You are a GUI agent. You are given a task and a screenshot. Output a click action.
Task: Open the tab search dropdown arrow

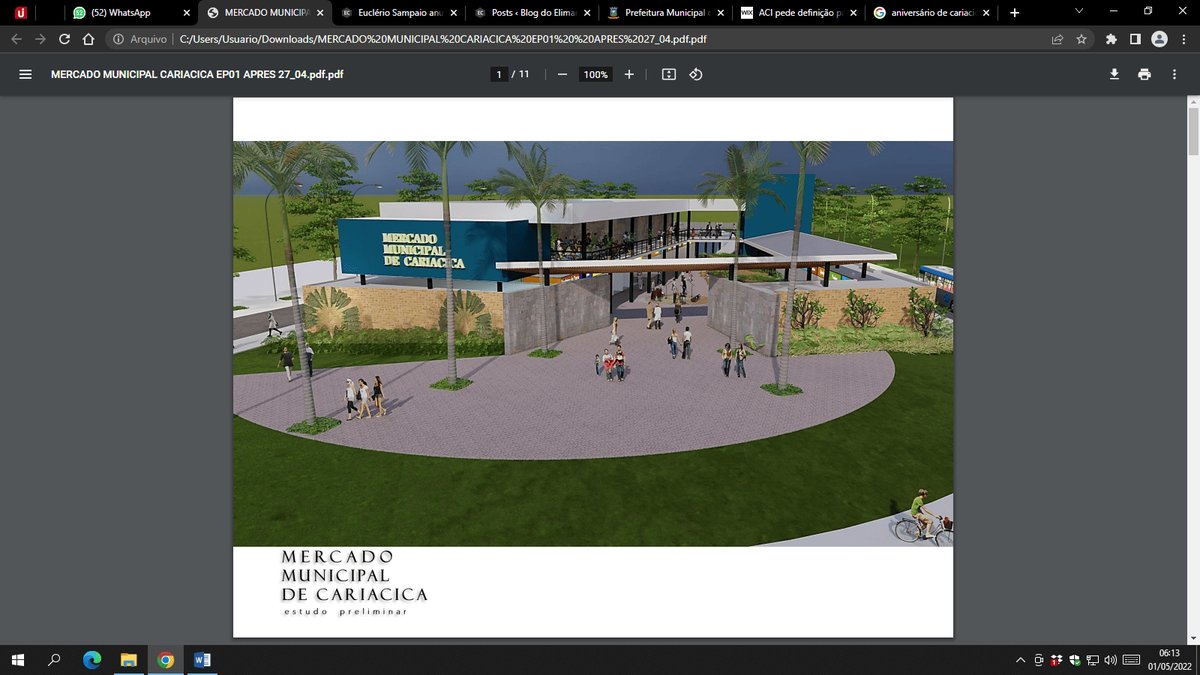coord(1078,12)
